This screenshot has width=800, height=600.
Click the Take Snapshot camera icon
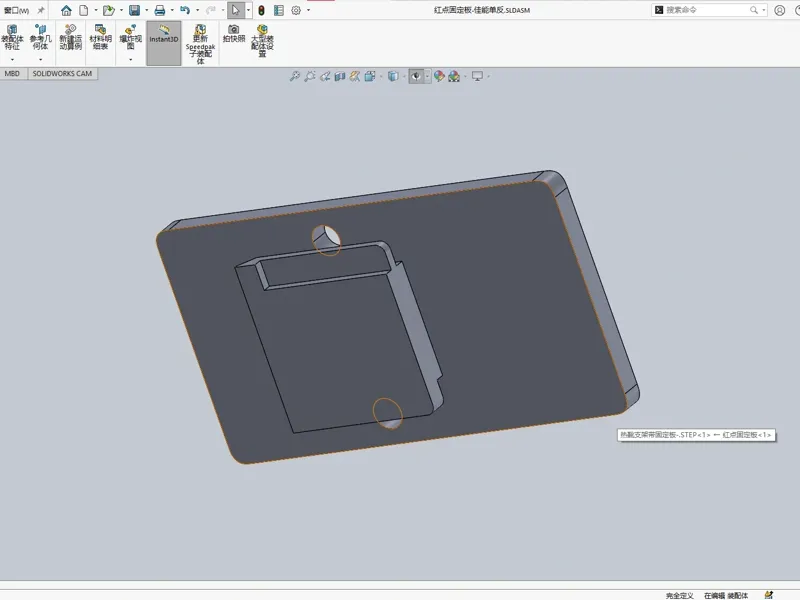[234, 34]
